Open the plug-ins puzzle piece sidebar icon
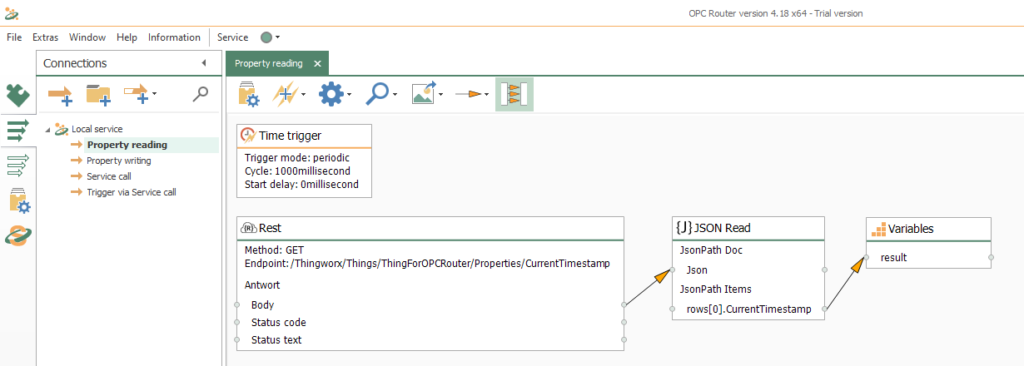Viewport: 1024px width, 366px height. tap(18, 96)
